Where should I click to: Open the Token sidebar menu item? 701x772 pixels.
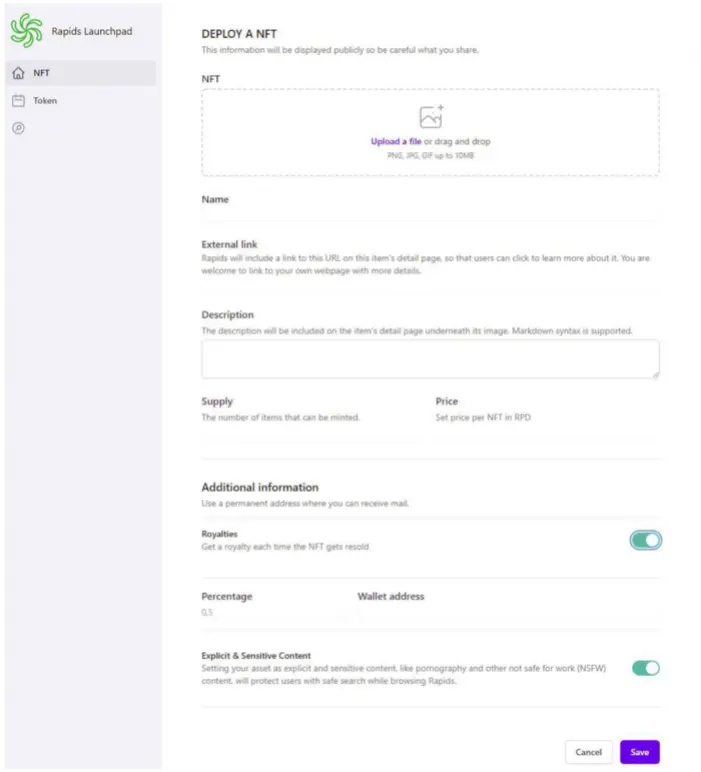click(81, 100)
